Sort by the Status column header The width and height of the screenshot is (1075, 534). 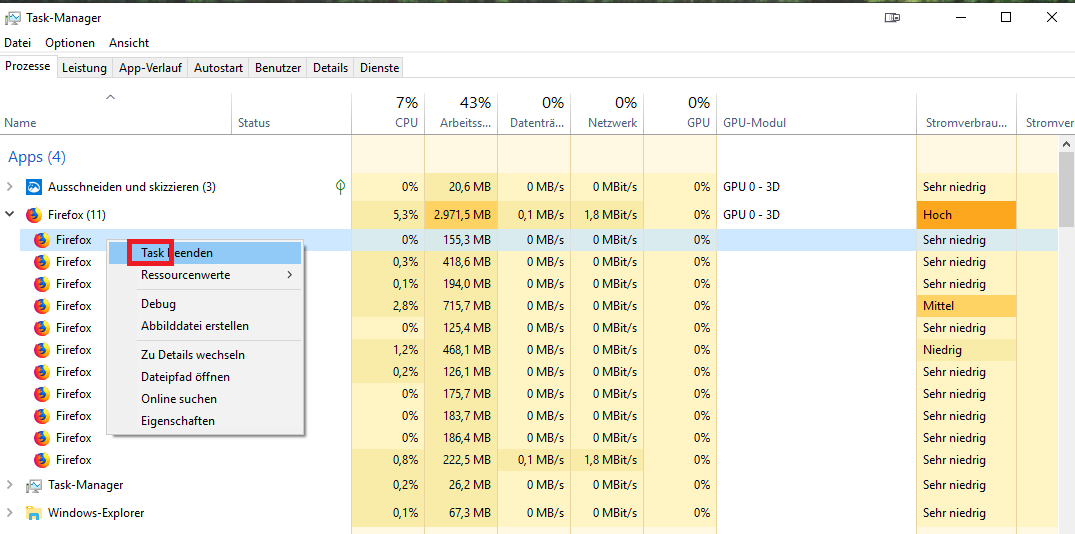pyautogui.click(x=291, y=113)
